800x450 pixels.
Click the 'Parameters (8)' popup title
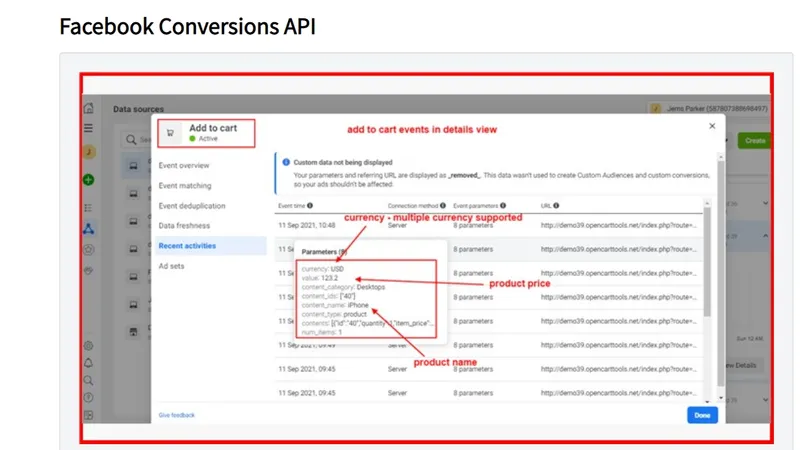tap(324, 252)
